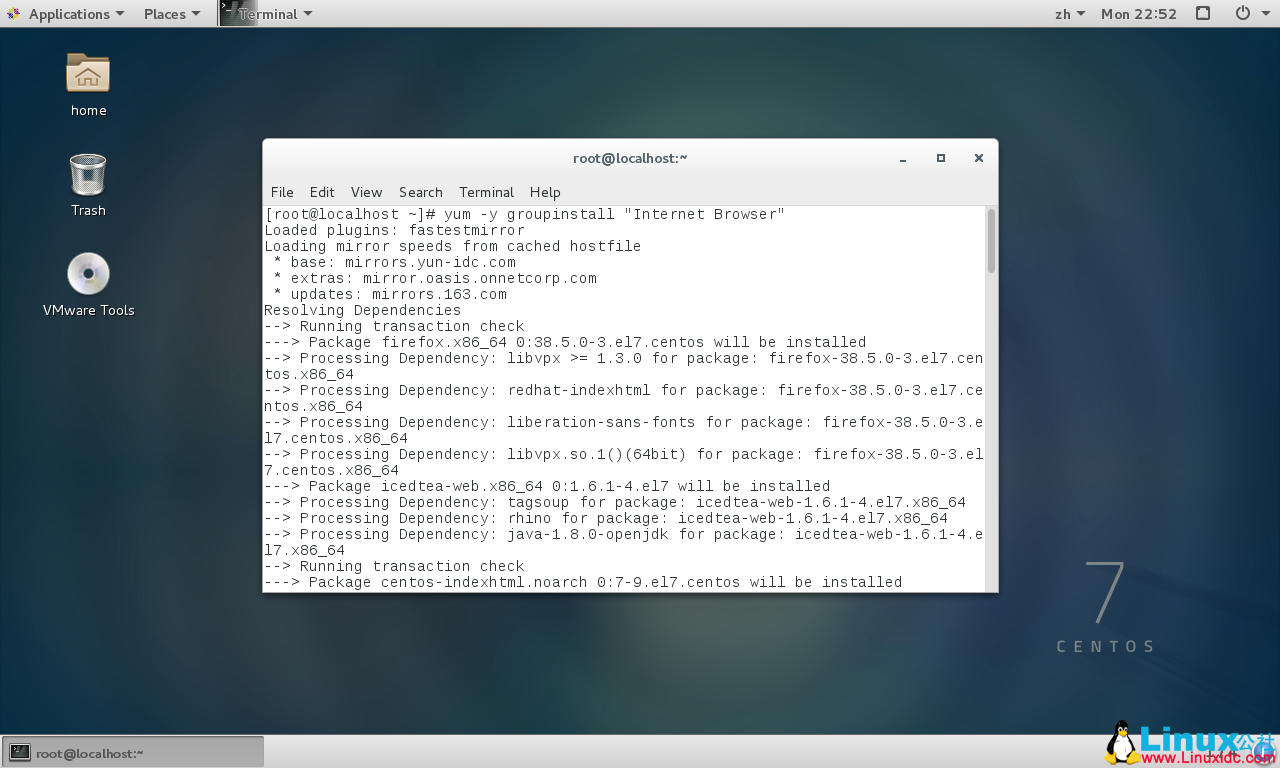Open the Edit menu of the terminal

click(322, 192)
